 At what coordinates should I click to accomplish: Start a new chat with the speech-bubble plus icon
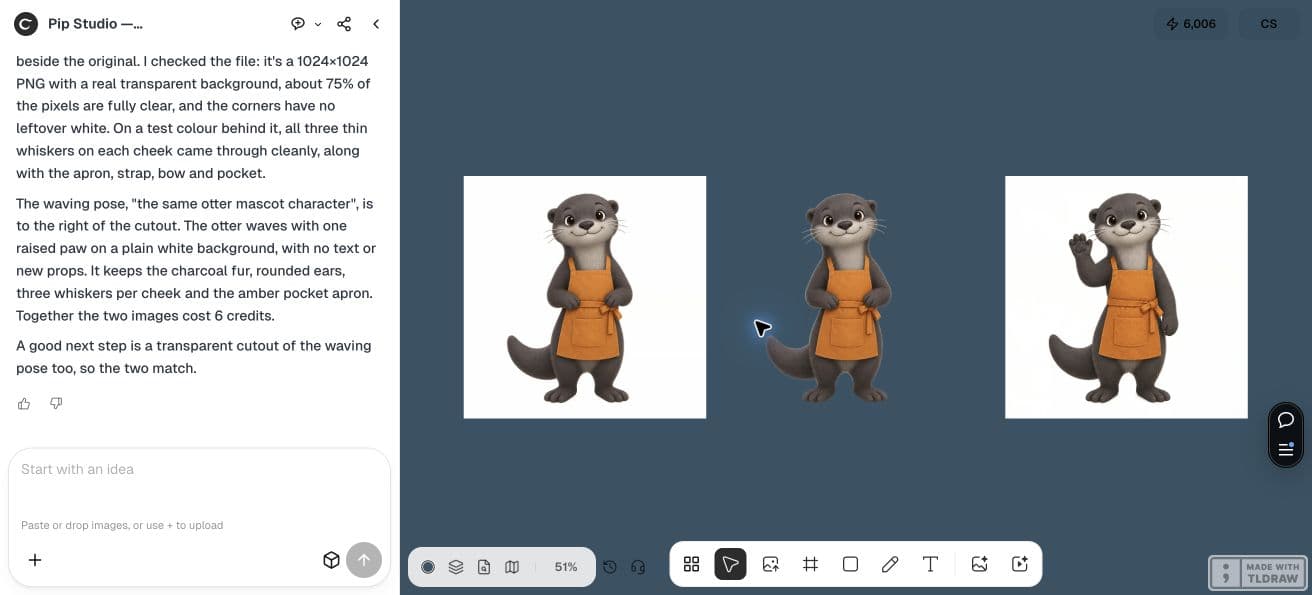[298, 24]
